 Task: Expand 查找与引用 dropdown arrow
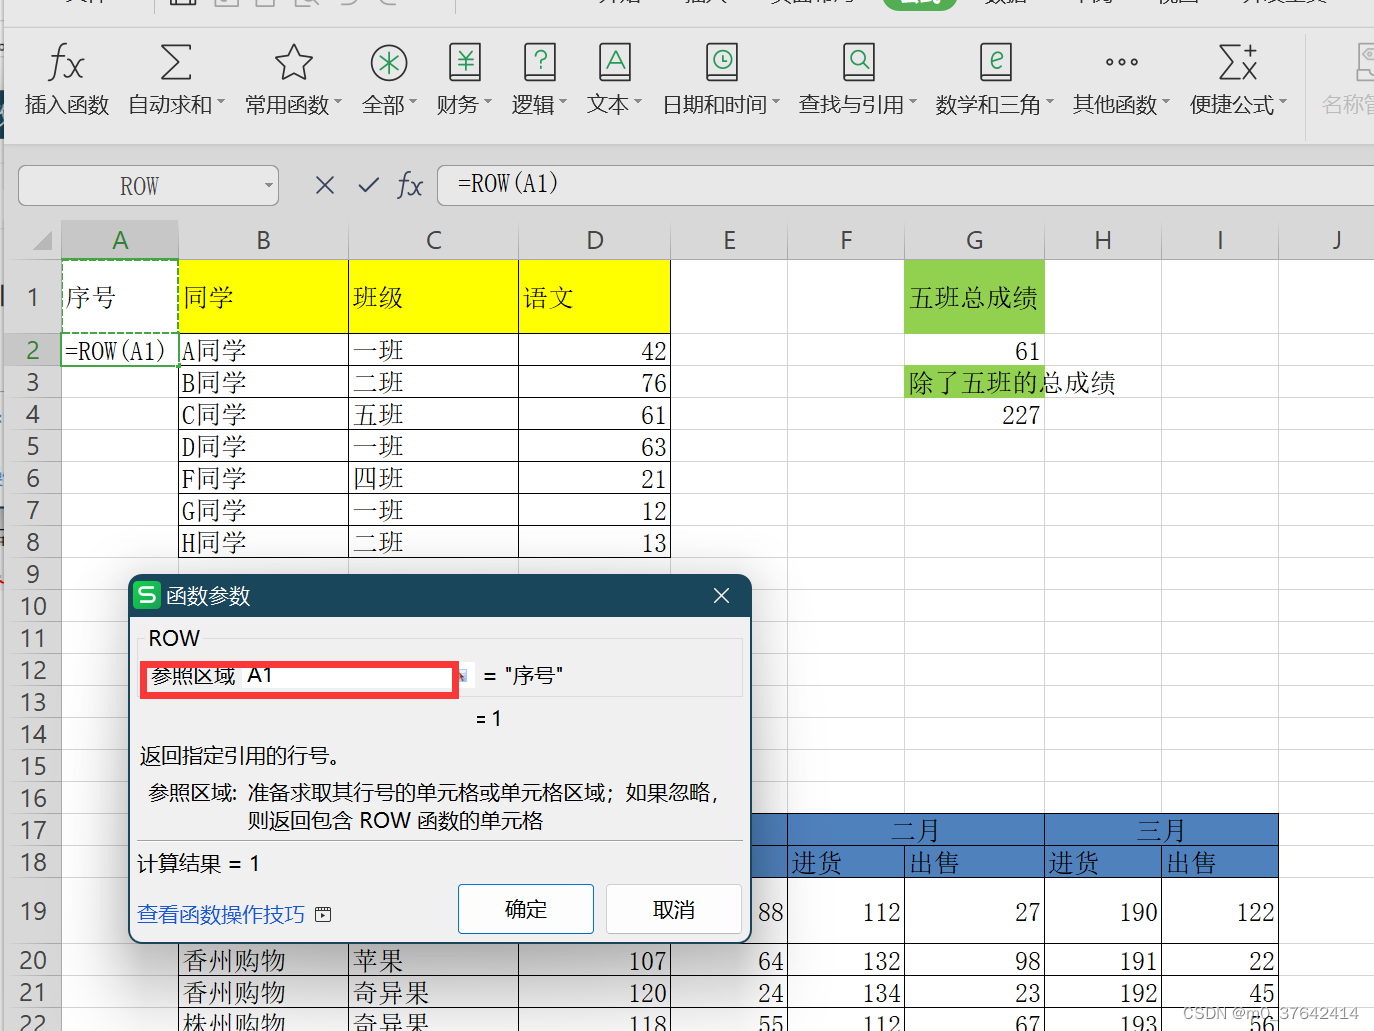click(x=913, y=103)
